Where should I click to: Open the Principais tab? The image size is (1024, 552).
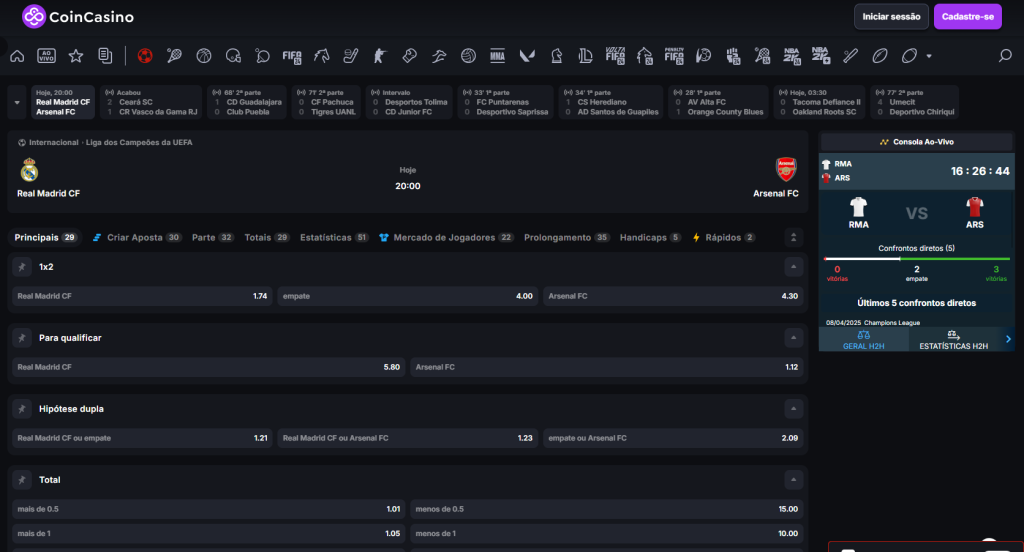pos(46,237)
